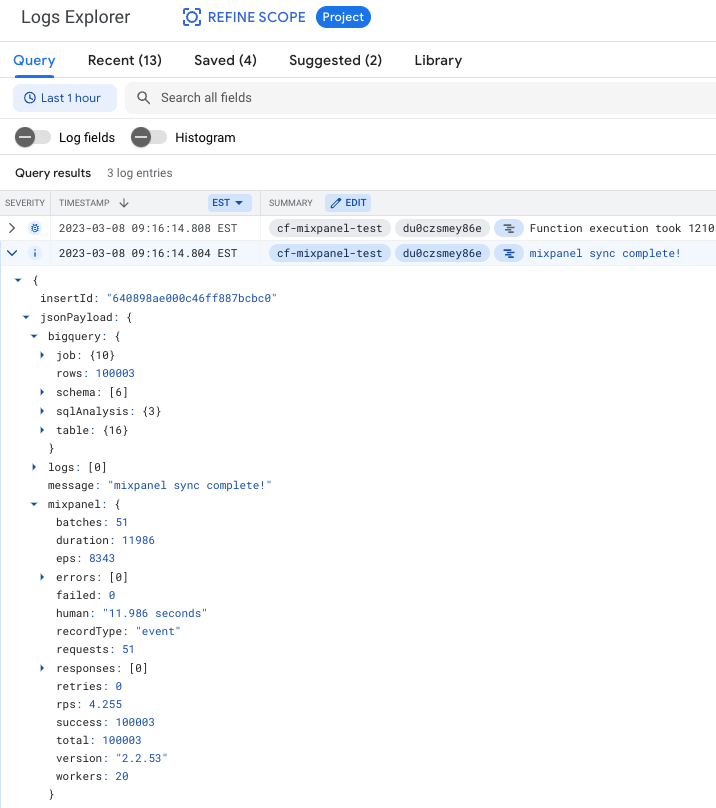Click the duration value 11986
This screenshot has height=808, width=716.
pos(138,541)
